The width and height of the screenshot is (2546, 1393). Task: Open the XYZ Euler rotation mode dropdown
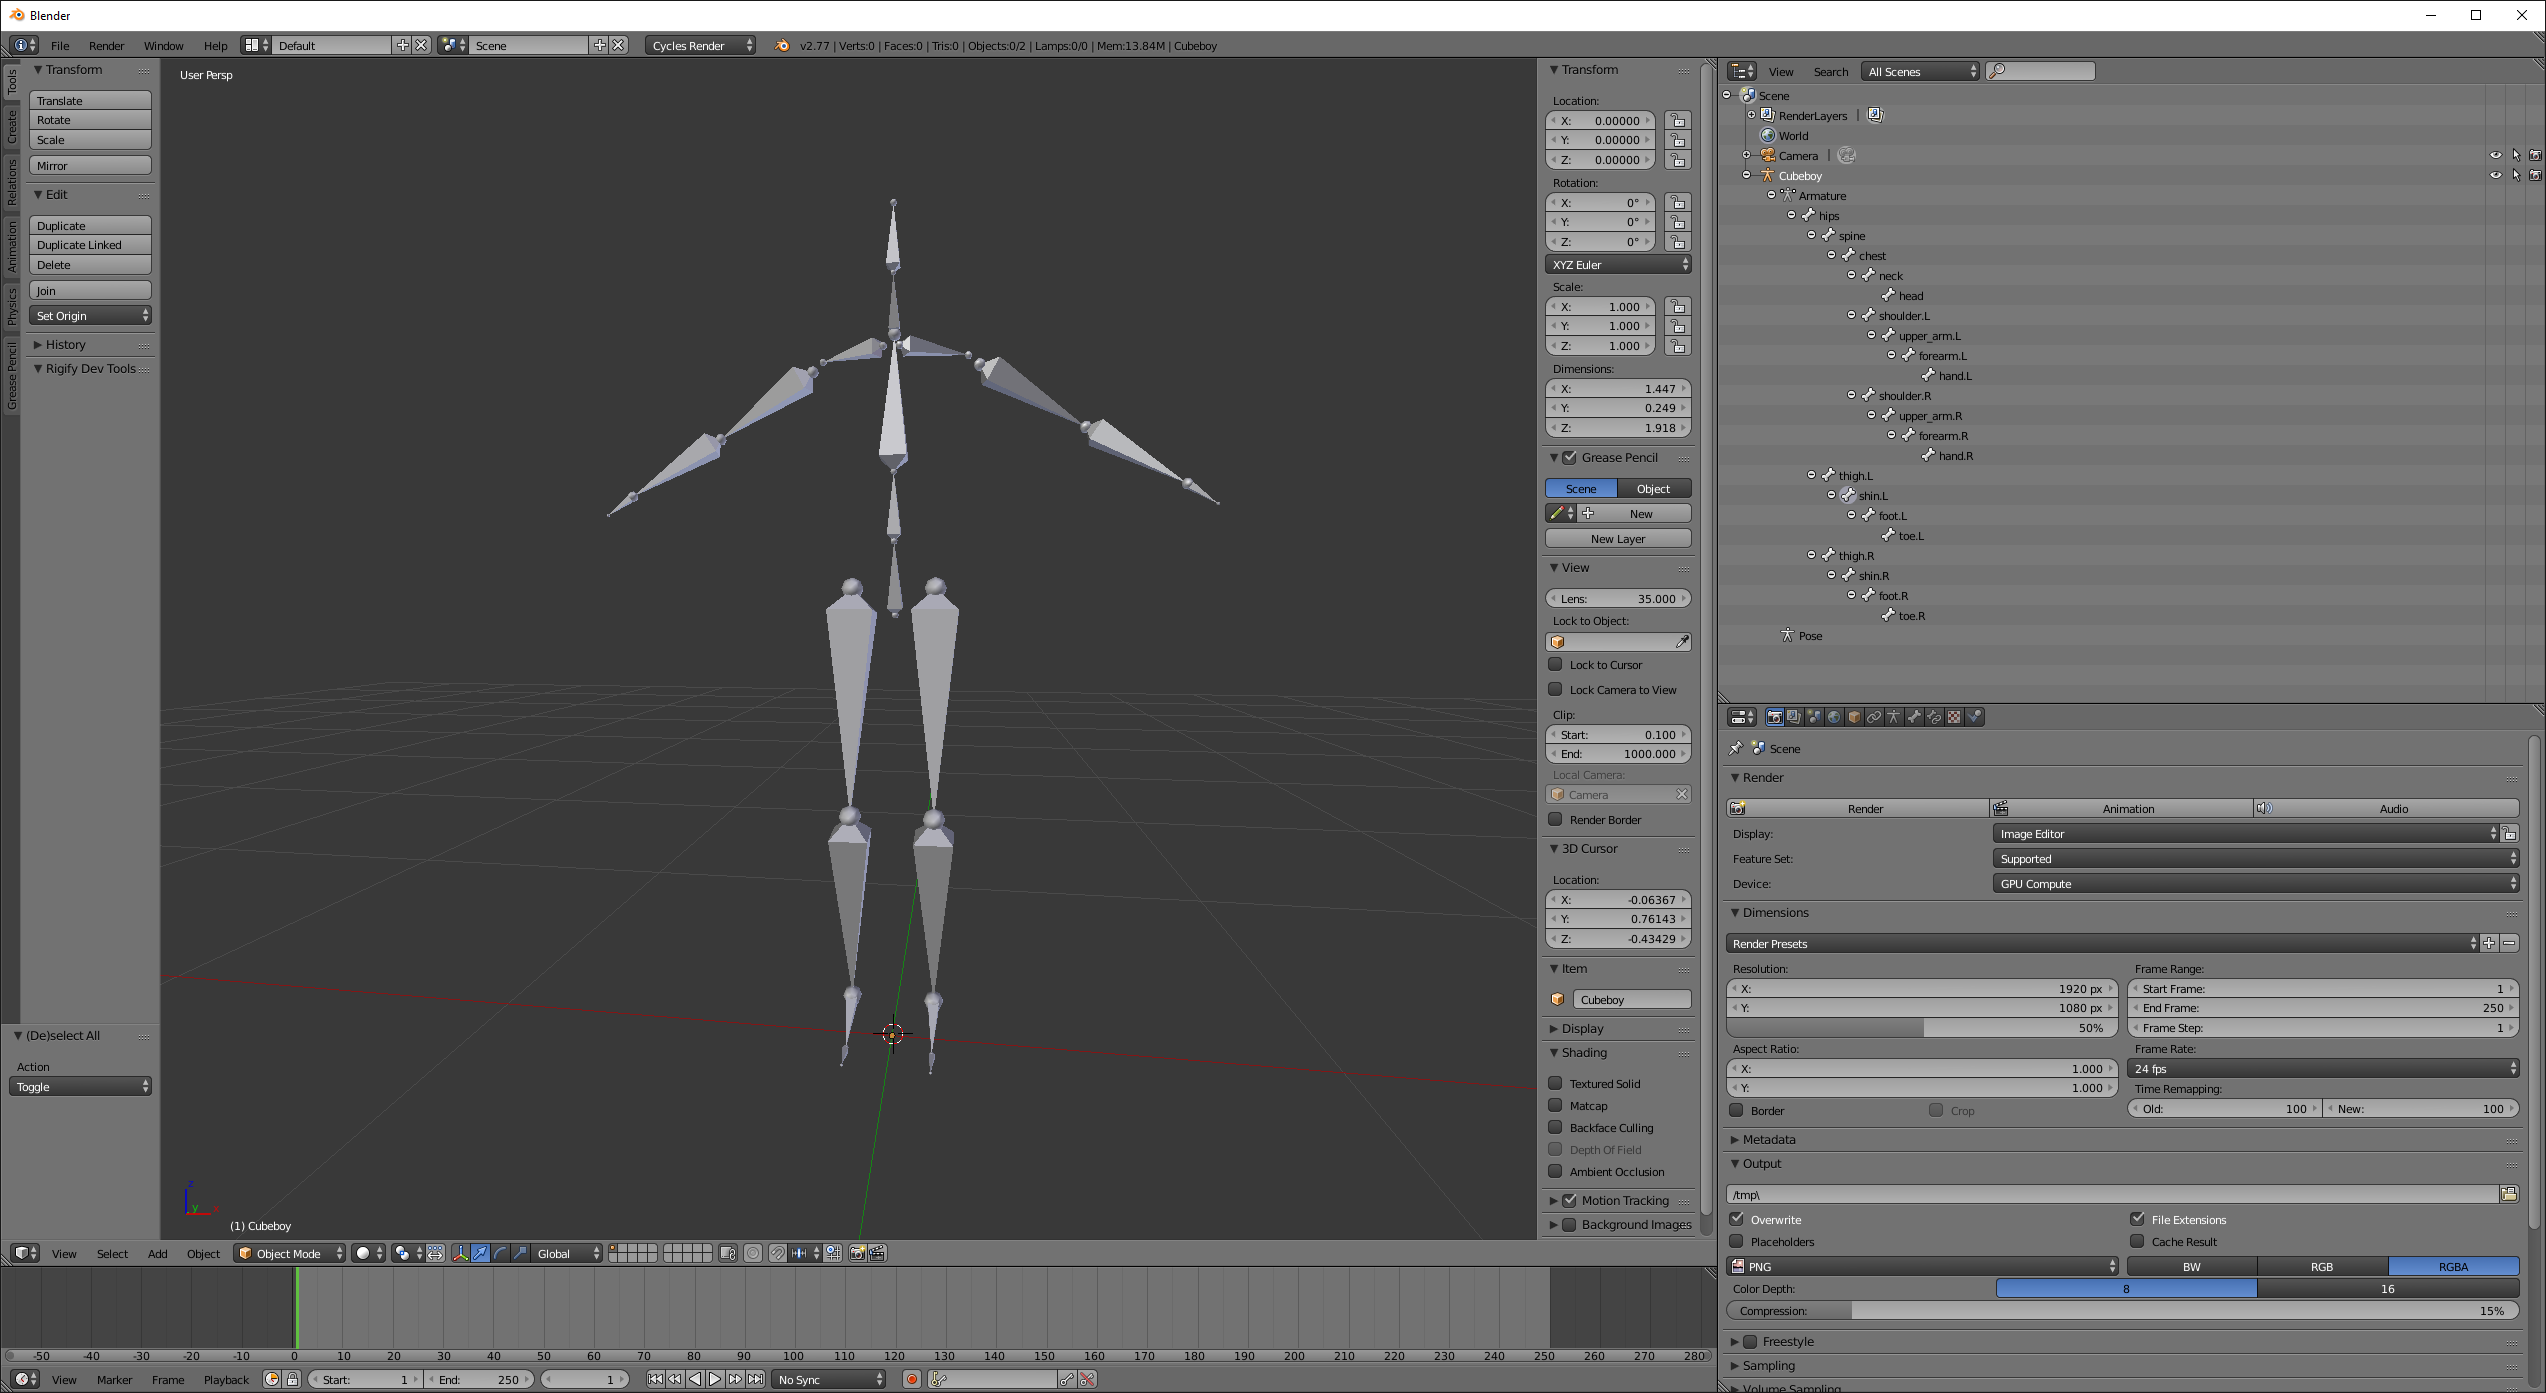[x=1618, y=264]
